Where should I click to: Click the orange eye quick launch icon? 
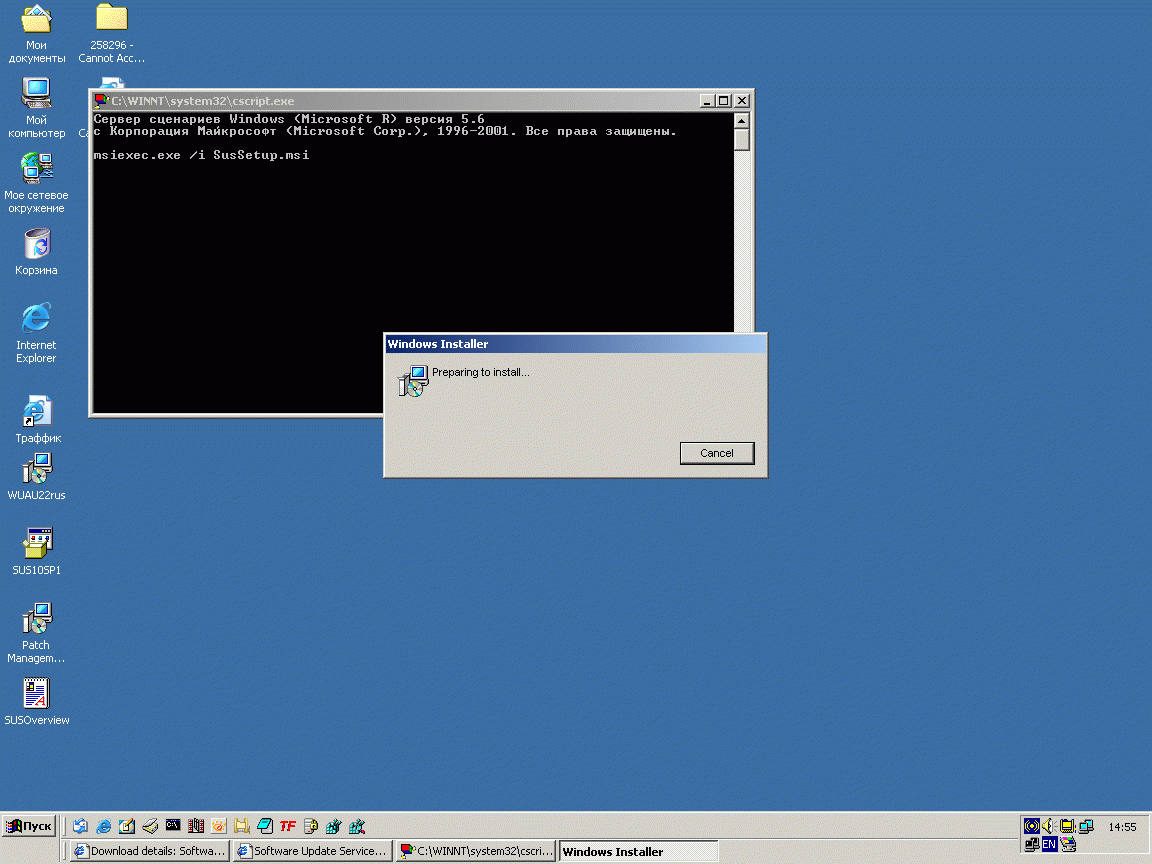219,826
